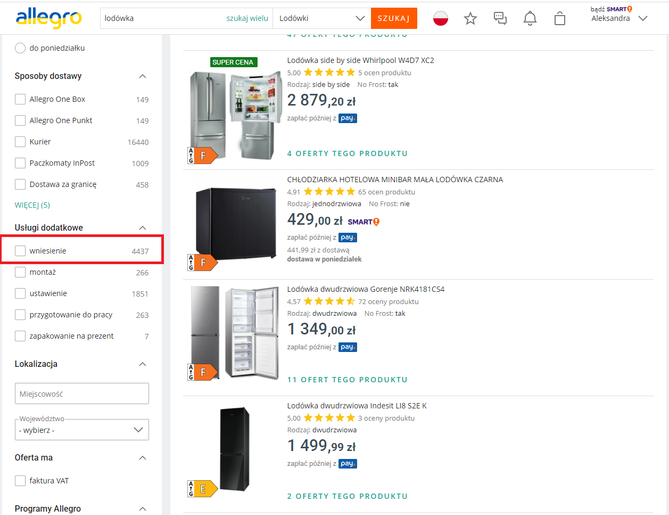Click energy class E label on Indesit fridge
Viewport: 669px width, 515px height.
click(x=203, y=490)
